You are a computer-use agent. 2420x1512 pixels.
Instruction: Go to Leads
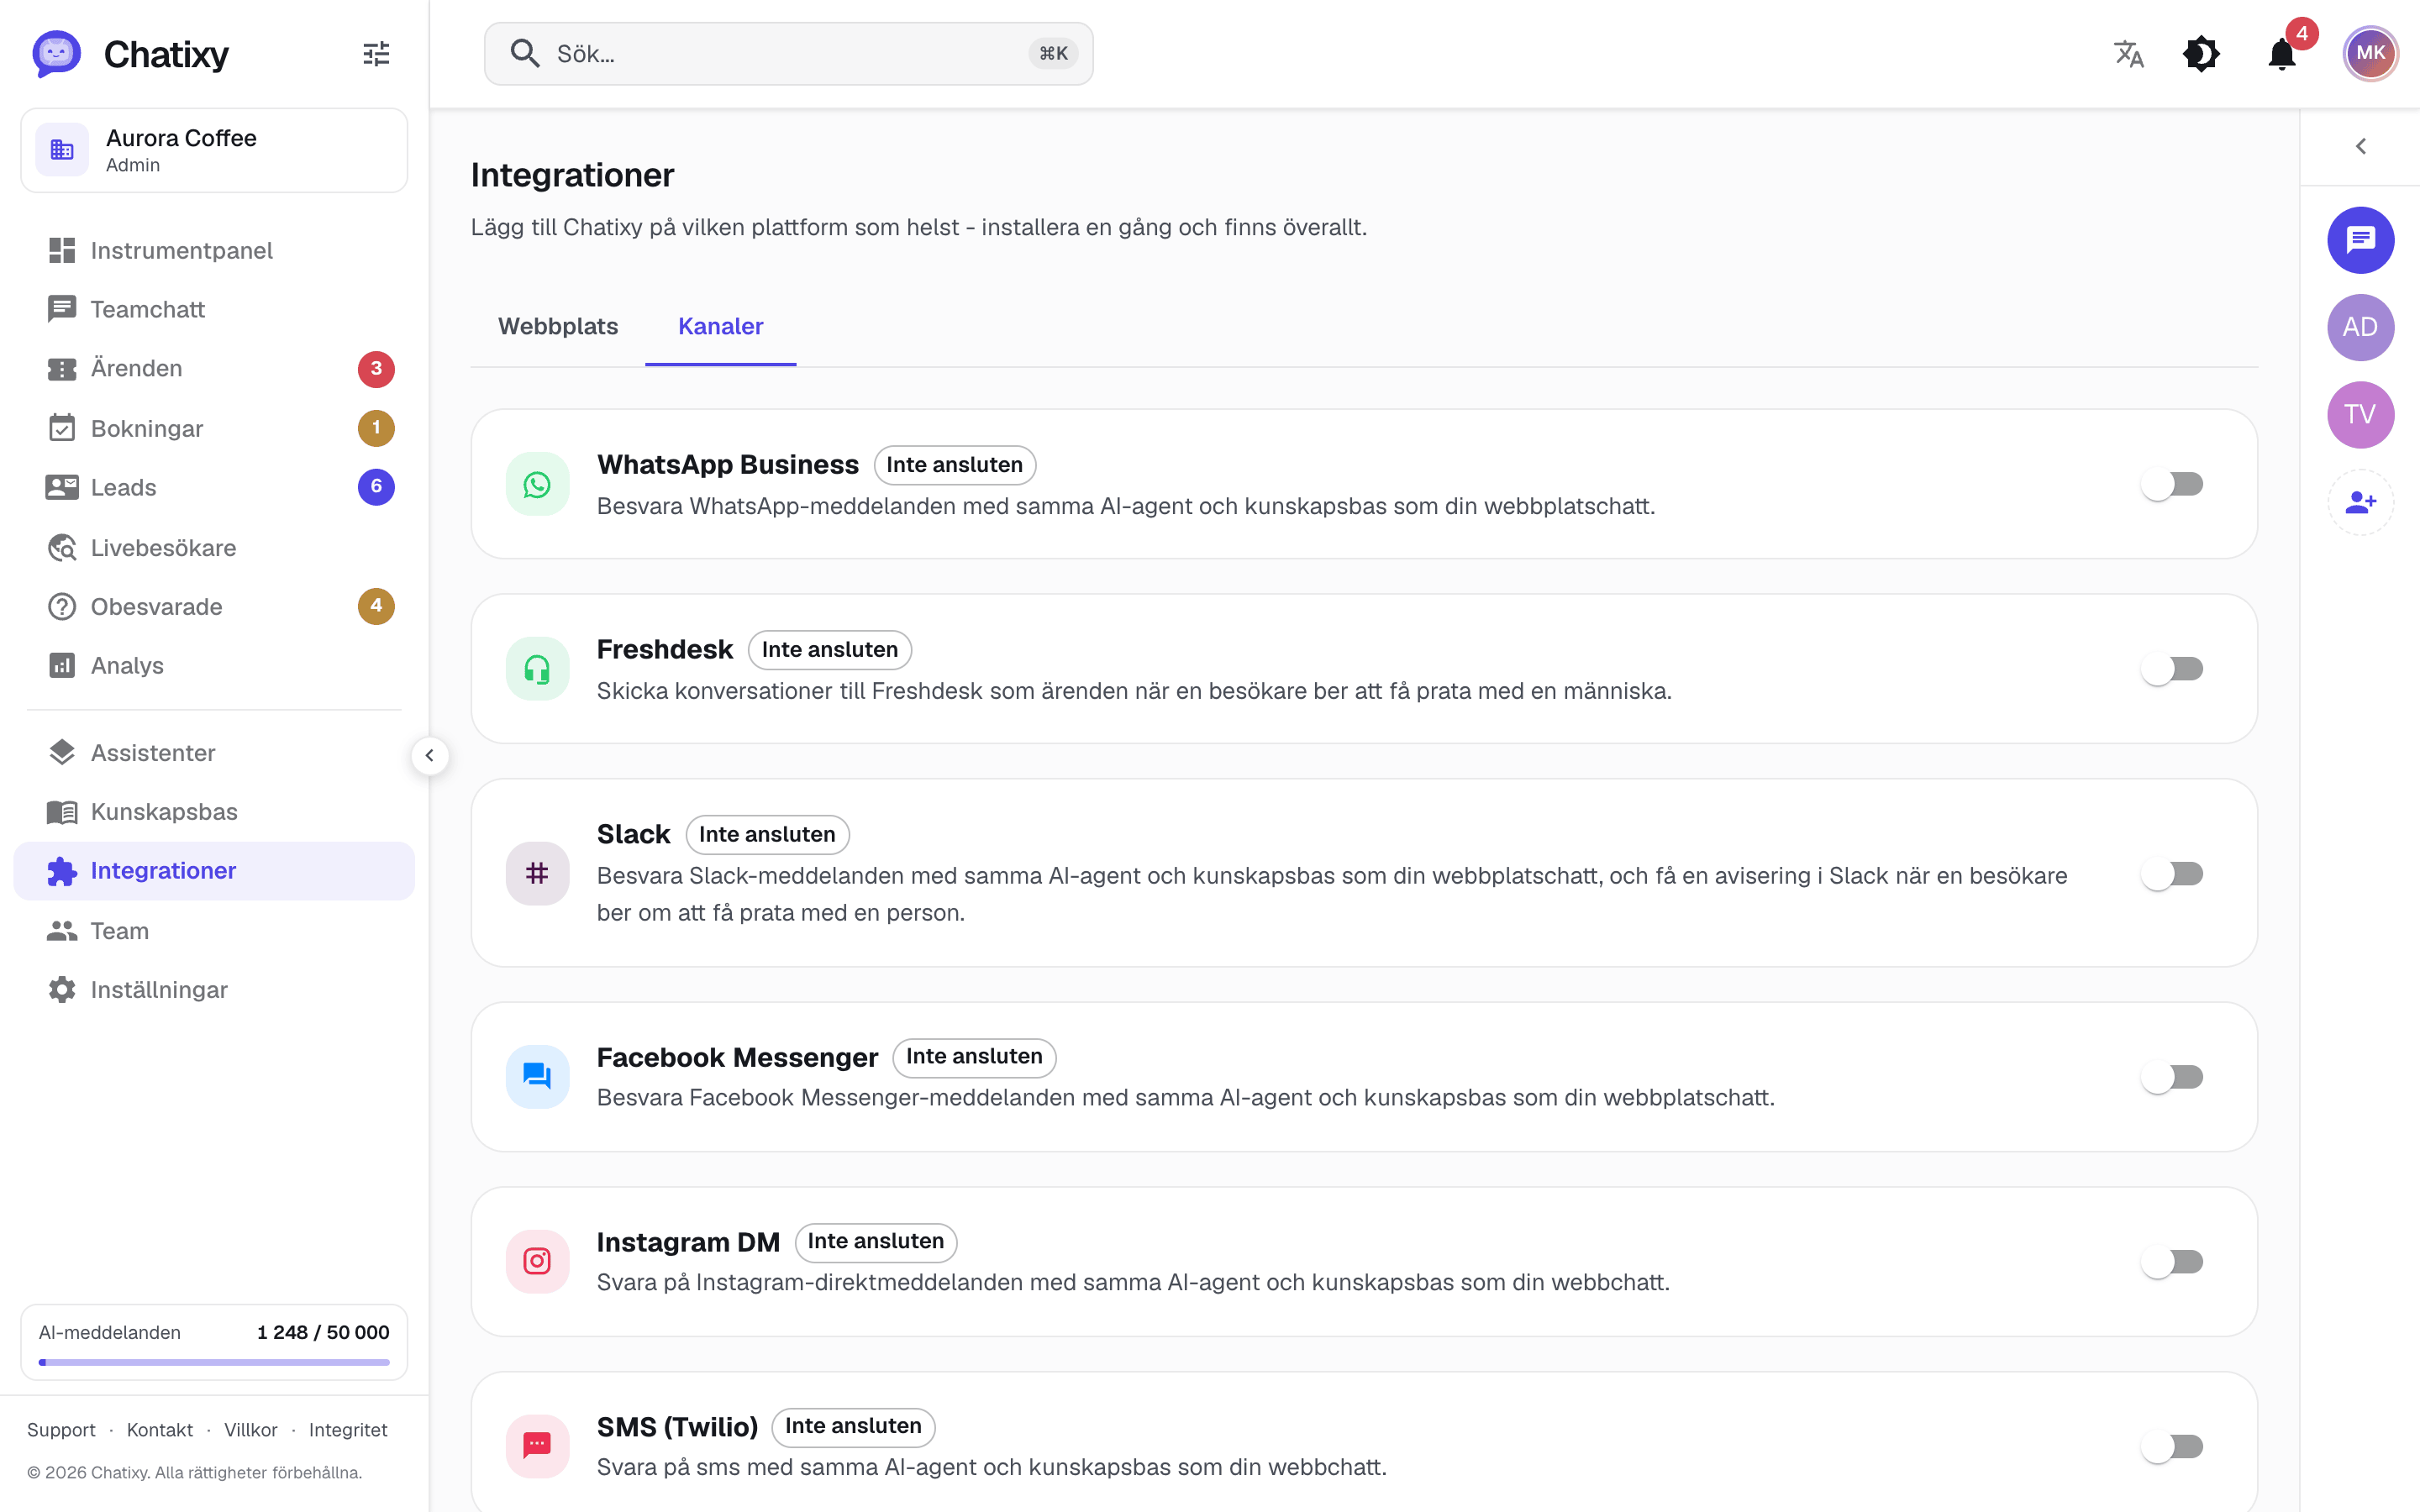(x=214, y=487)
